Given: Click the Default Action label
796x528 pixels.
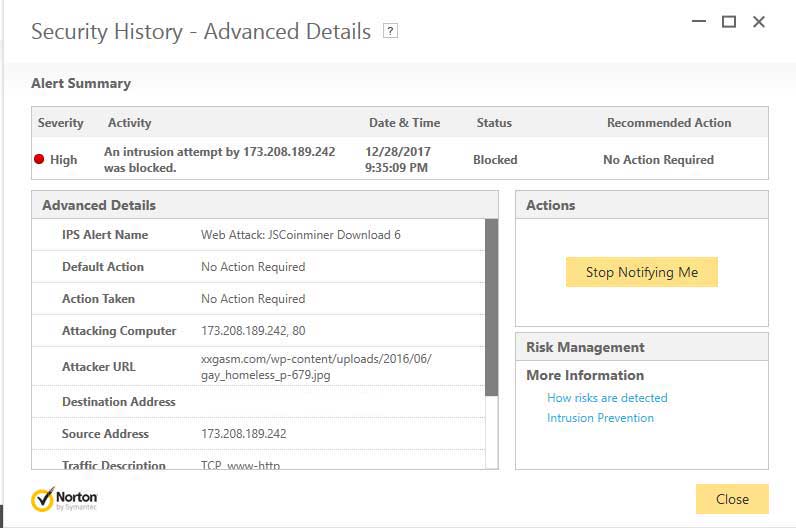Looking at the screenshot, I should click(x=103, y=267).
